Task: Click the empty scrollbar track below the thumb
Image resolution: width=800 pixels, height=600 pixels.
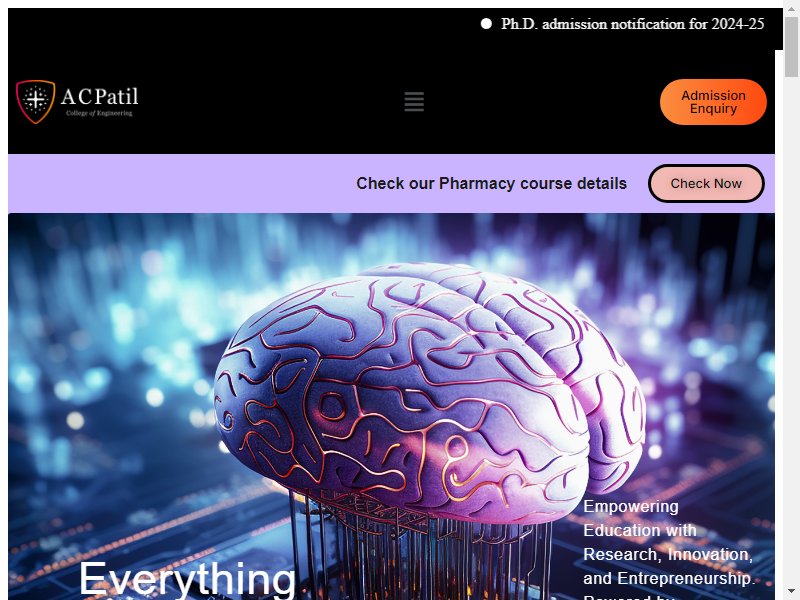Action: click(x=791, y=332)
